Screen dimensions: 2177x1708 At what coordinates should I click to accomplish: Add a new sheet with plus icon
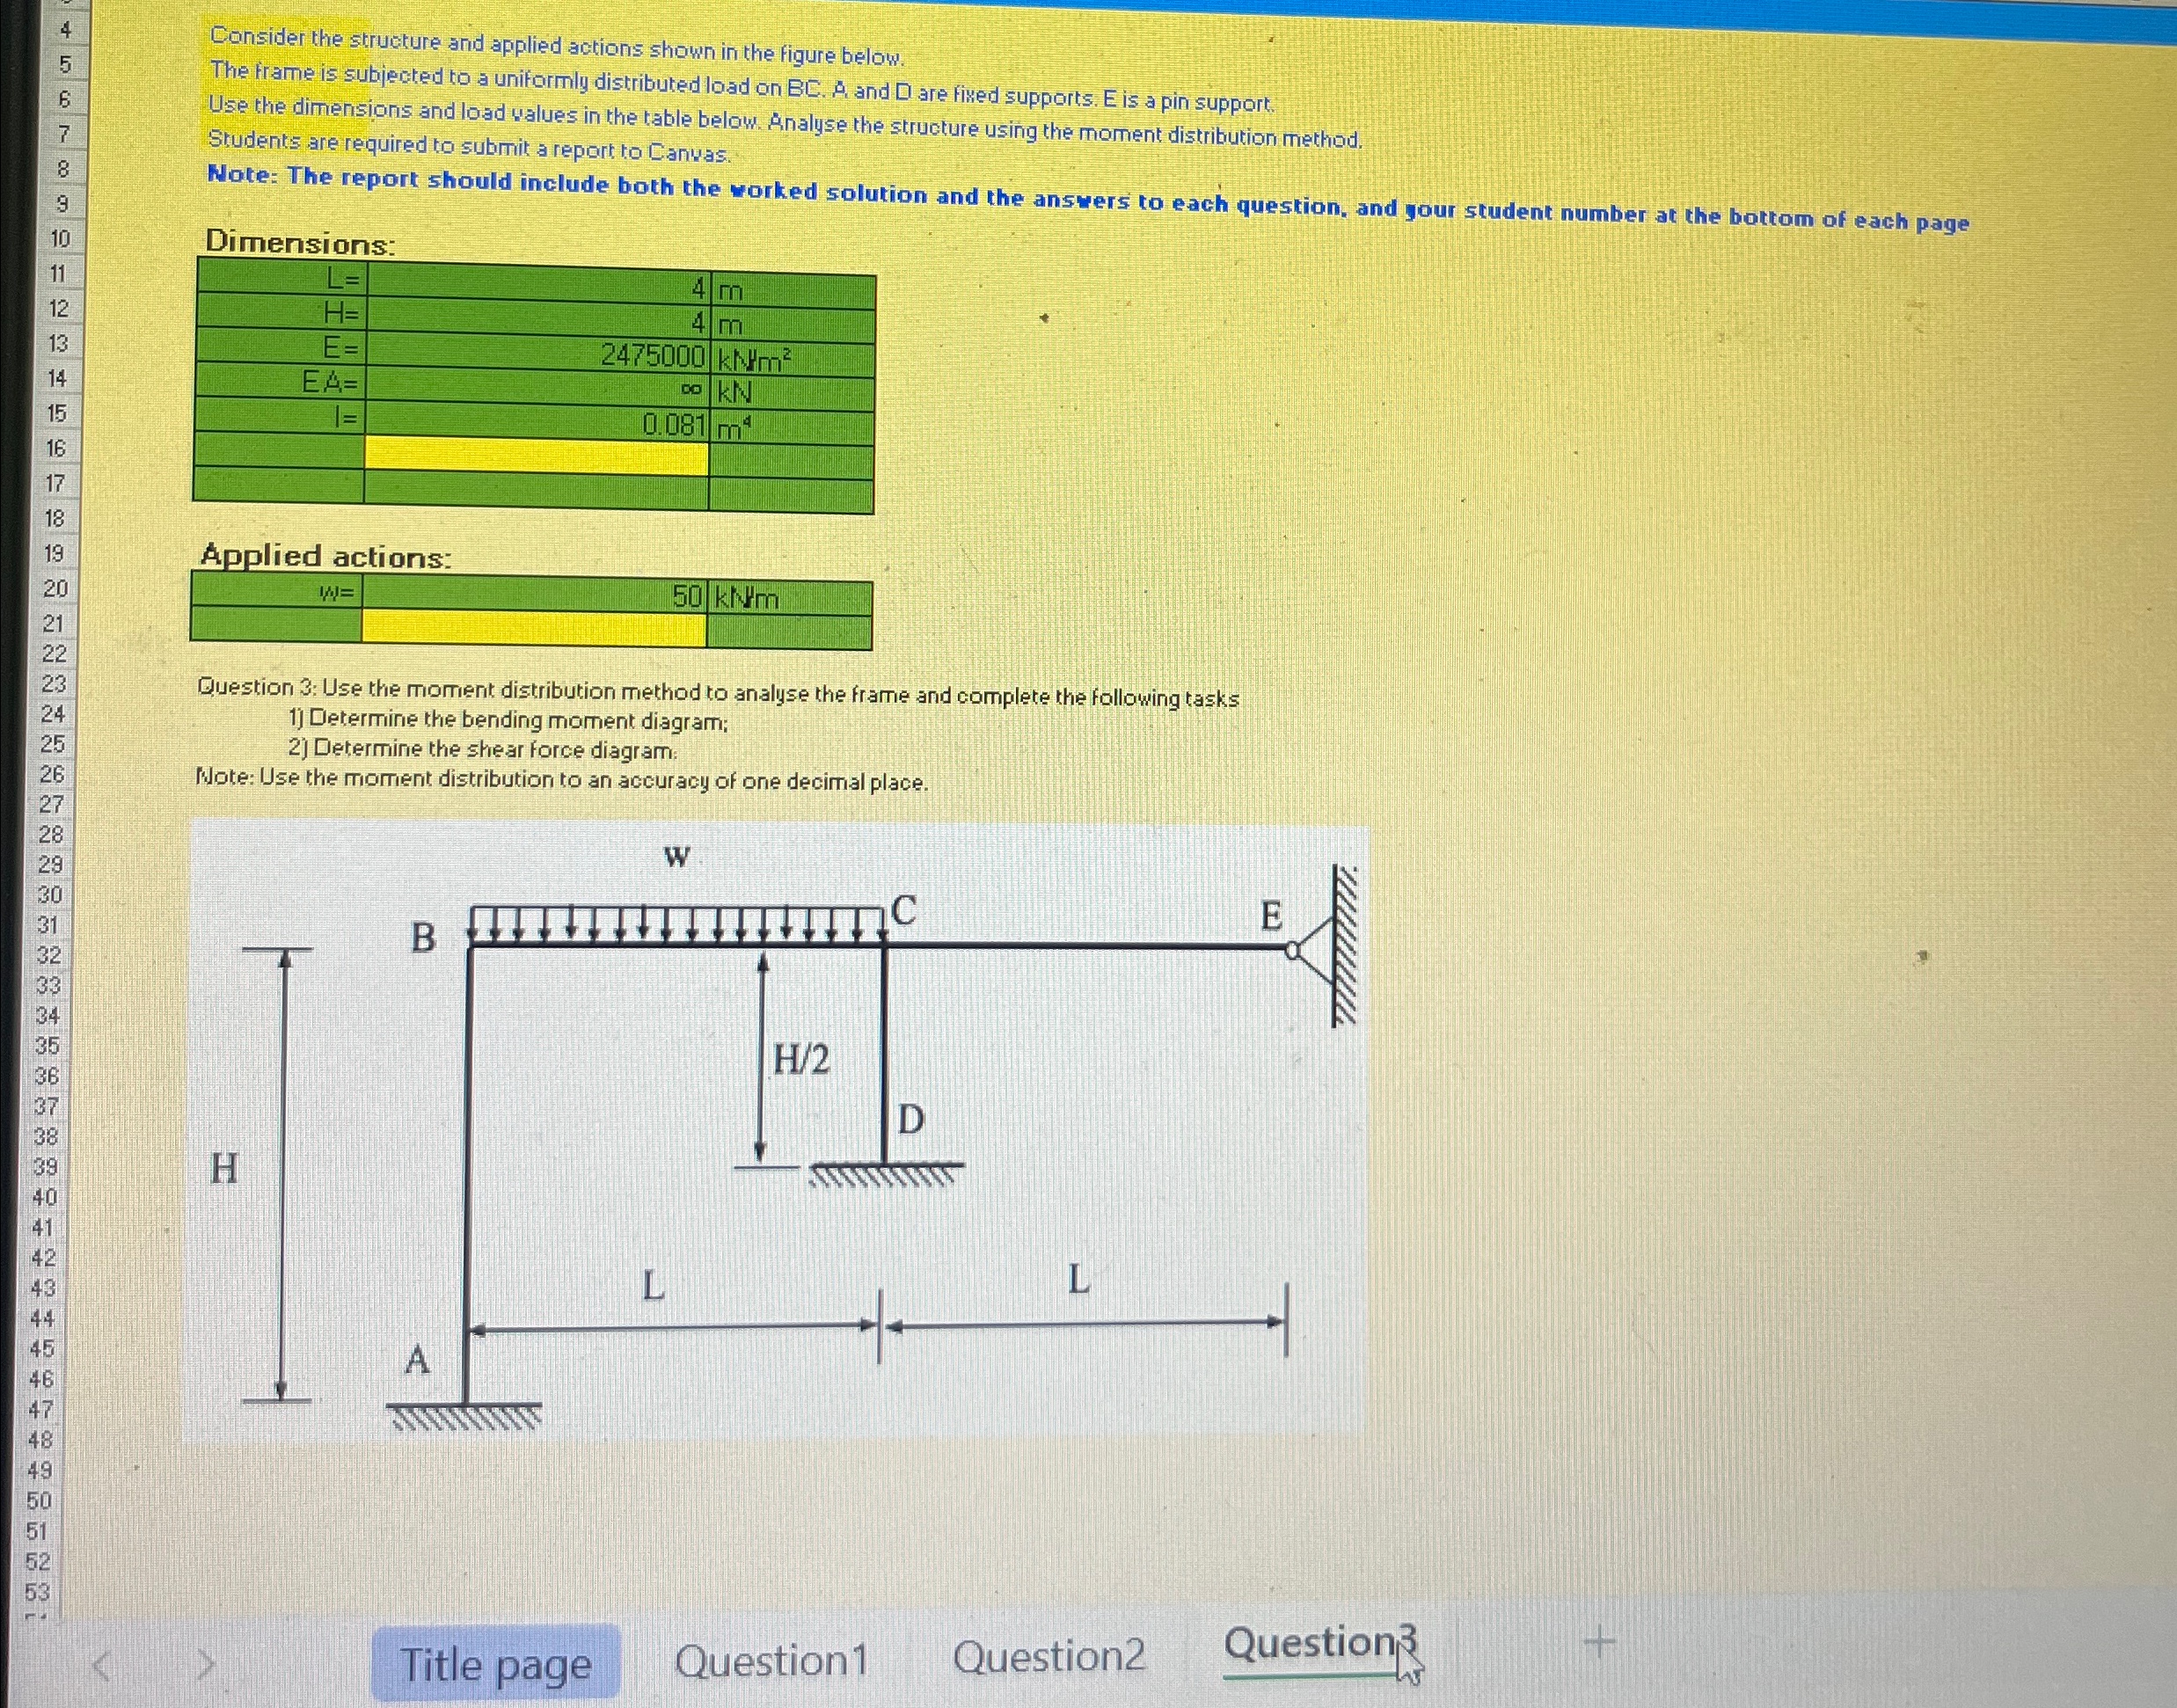coord(1600,1642)
